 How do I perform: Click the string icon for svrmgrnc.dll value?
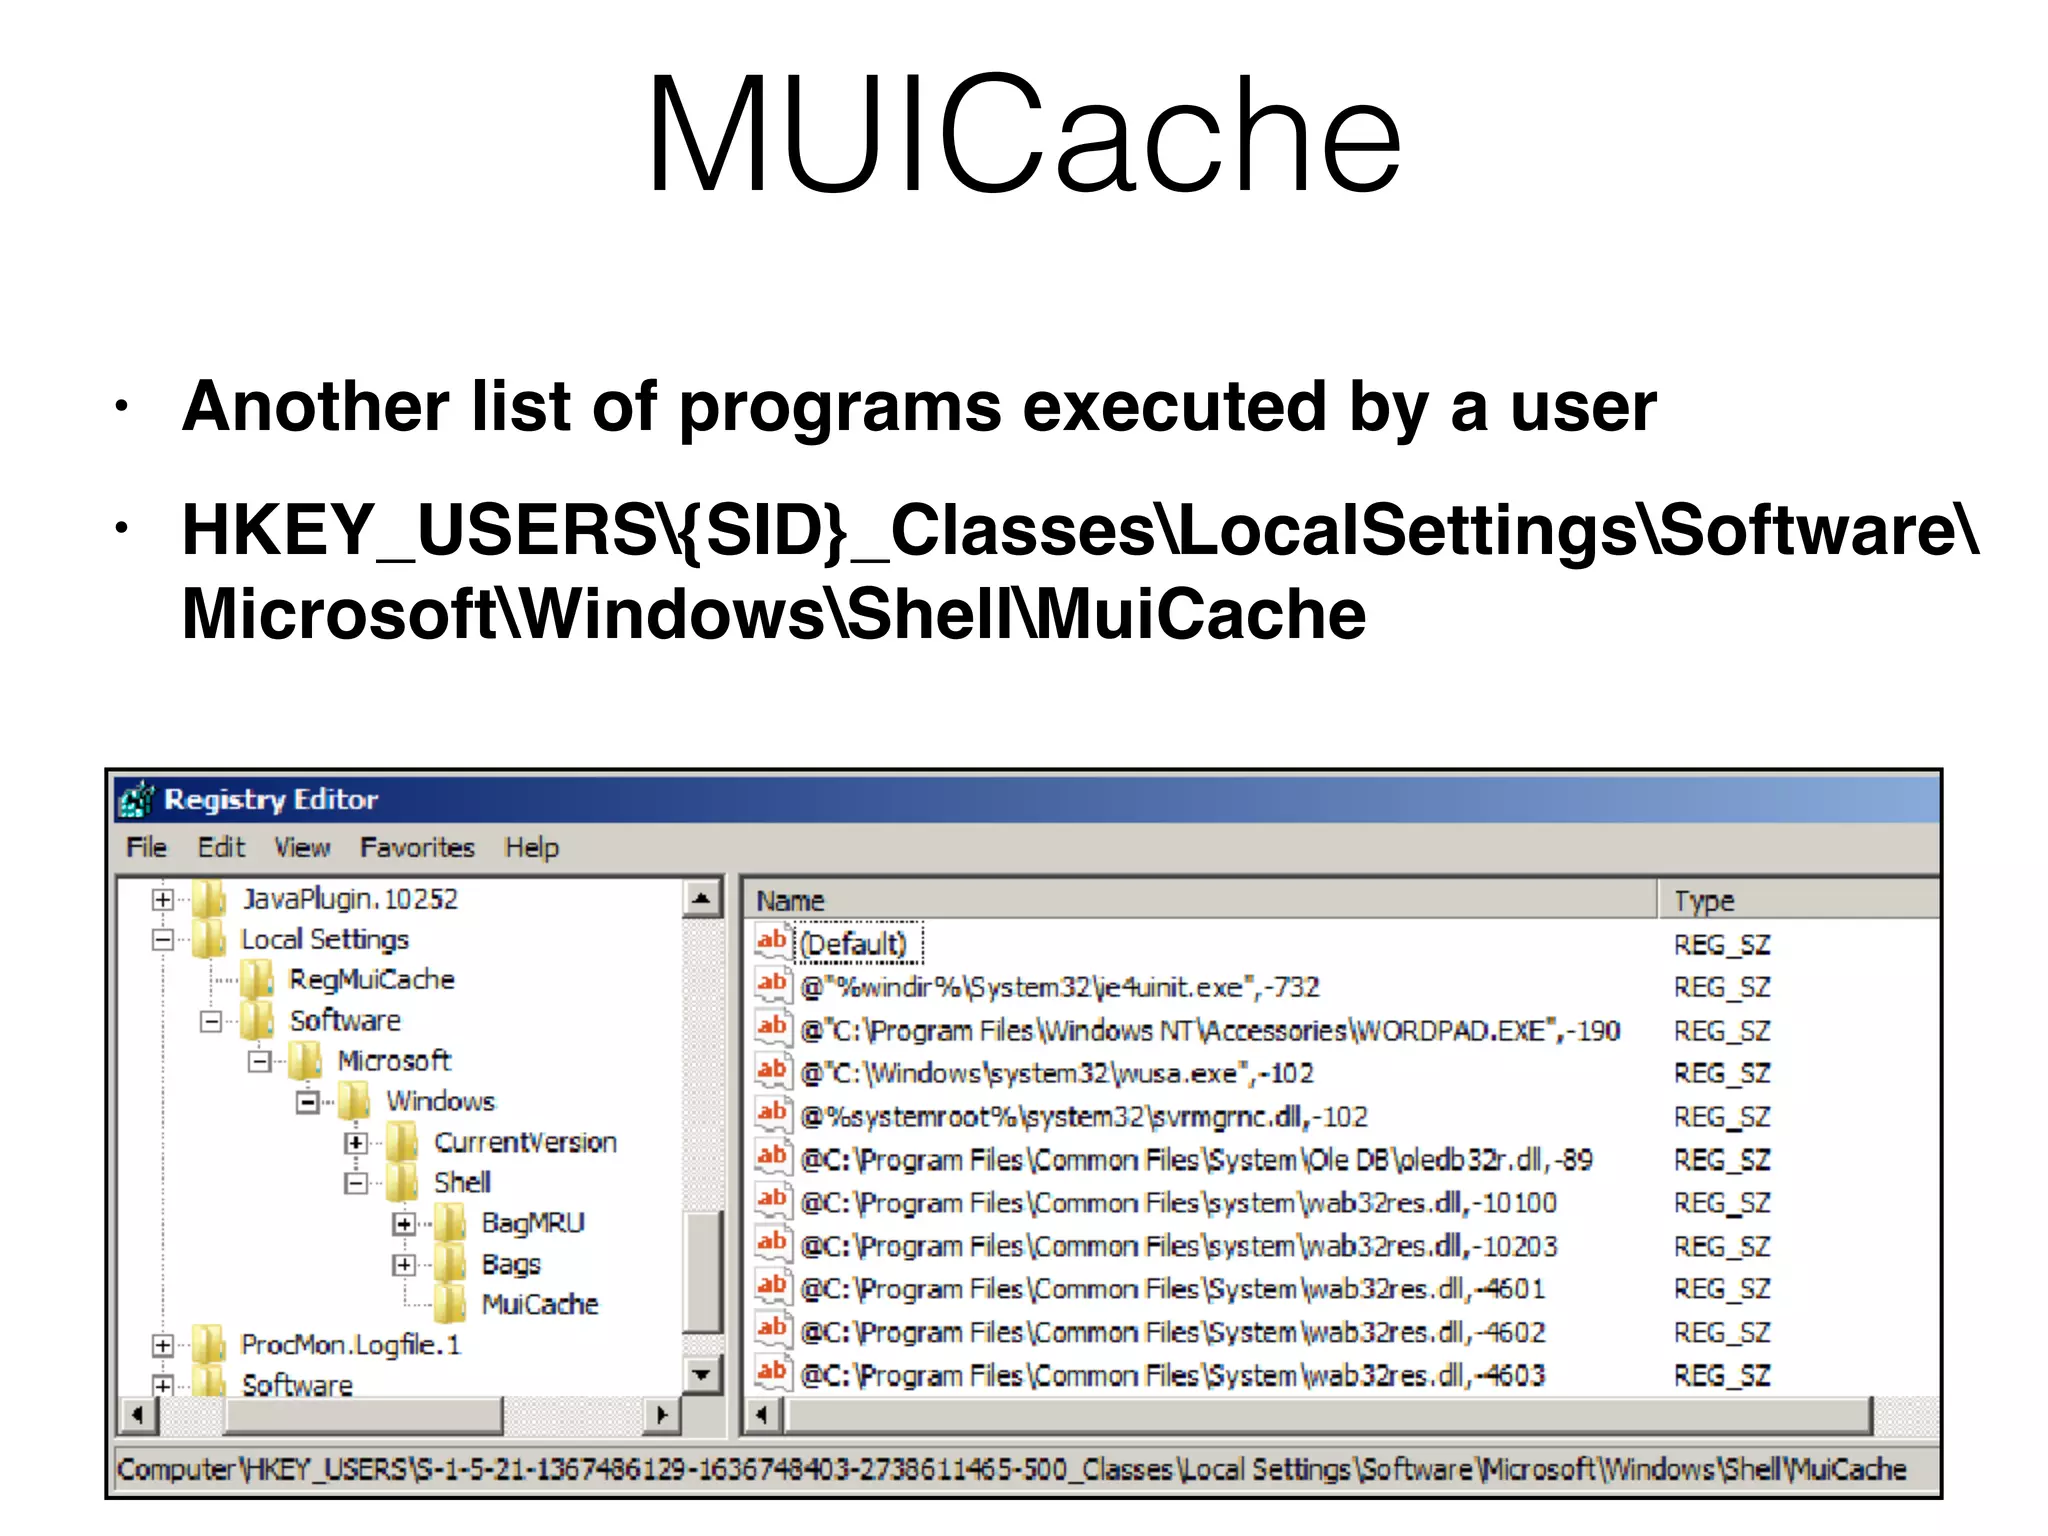coord(773,1115)
